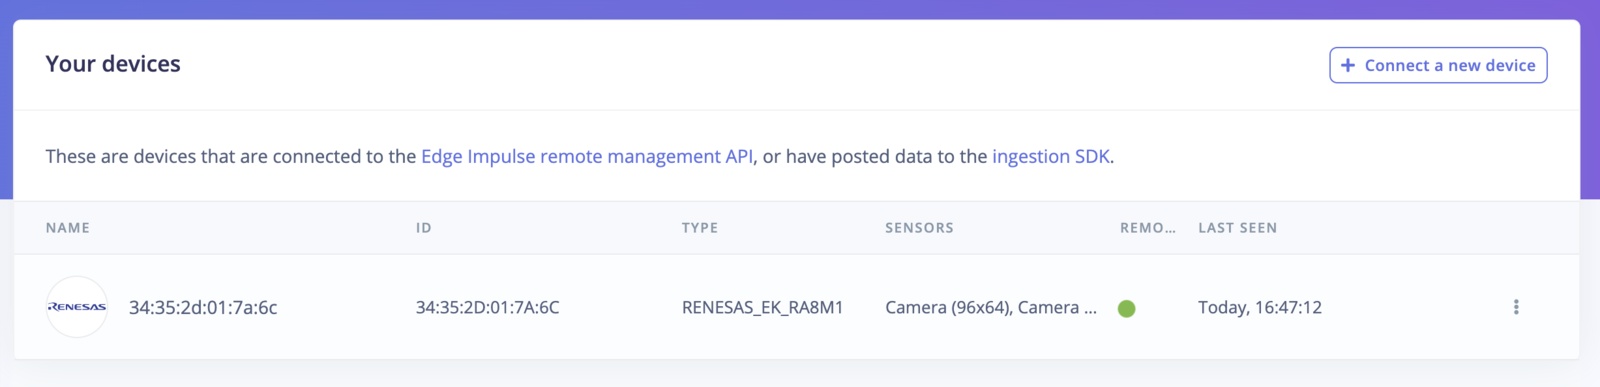Click the LAST SEEN column header
The width and height of the screenshot is (1600, 387).
click(1238, 228)
